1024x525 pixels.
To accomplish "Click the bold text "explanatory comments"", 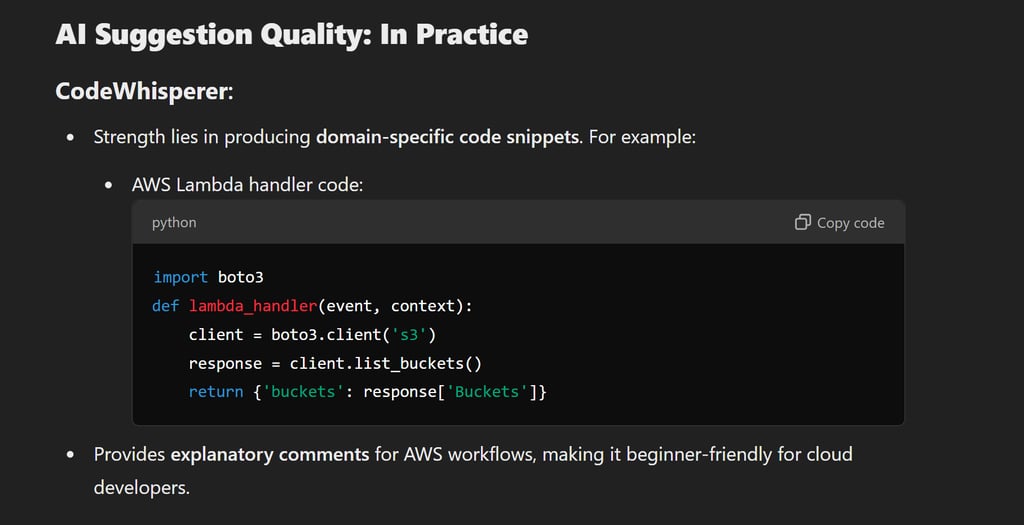I will click(x=270, y=454).
